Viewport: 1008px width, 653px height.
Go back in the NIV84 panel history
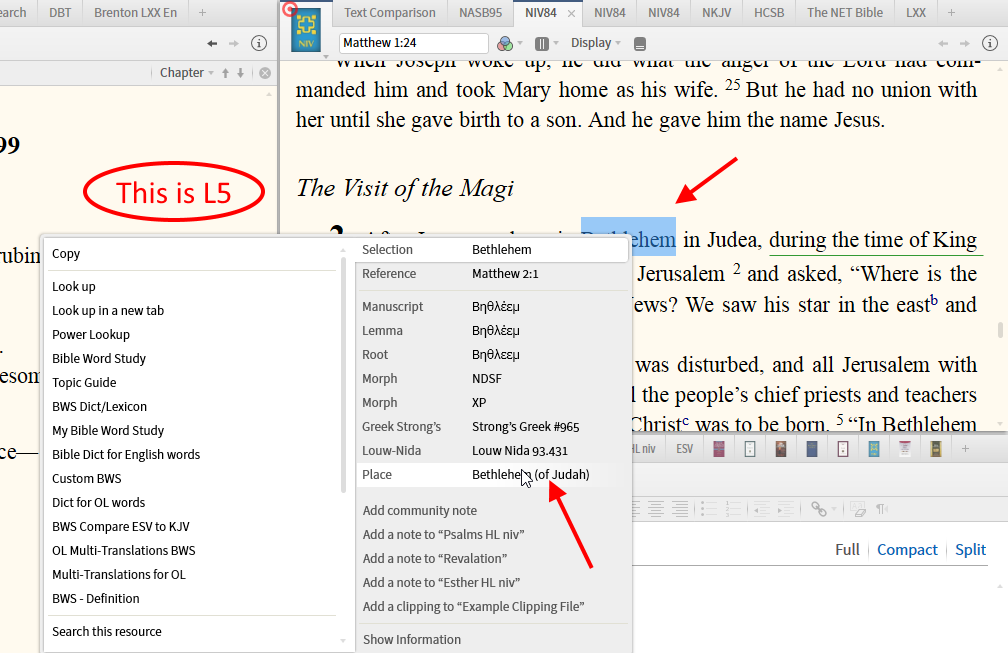(943, 44)
